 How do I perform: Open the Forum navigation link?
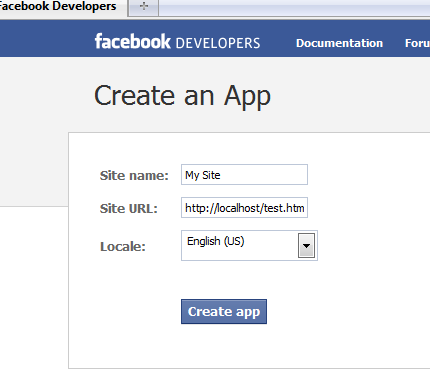[417, 43]
